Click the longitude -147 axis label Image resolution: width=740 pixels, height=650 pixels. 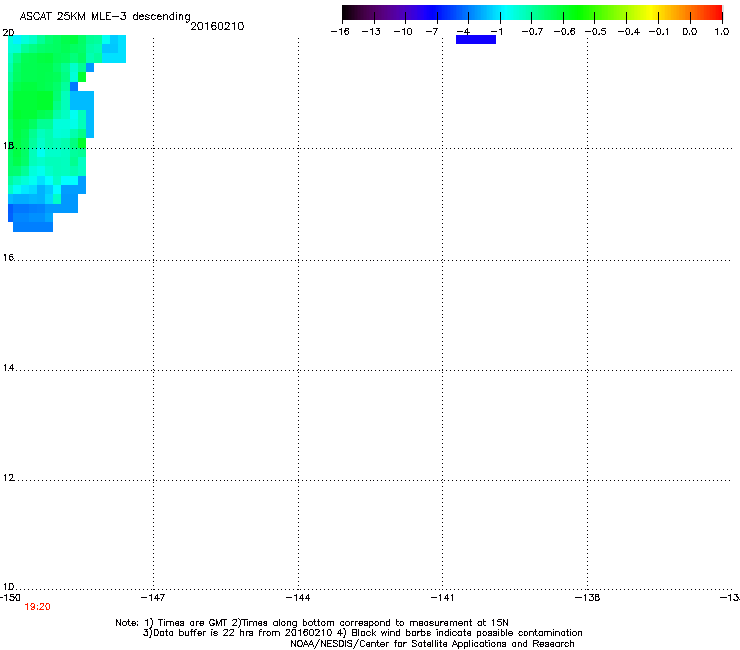(x=153, y=597)
